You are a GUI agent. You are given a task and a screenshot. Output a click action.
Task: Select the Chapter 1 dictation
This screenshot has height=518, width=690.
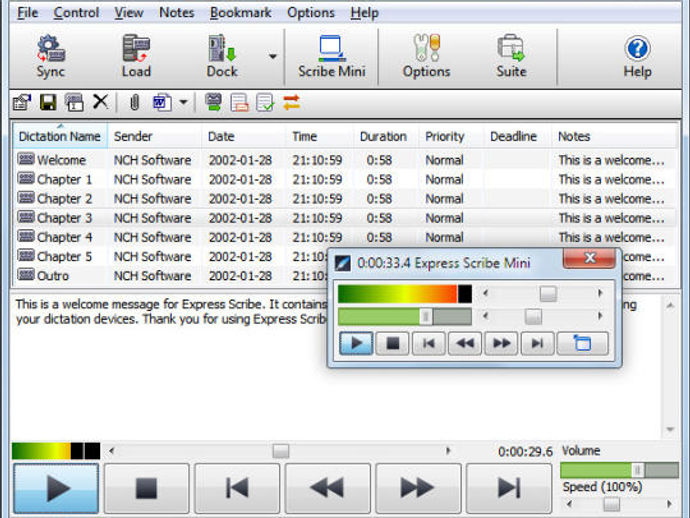[x=345, y=180]
